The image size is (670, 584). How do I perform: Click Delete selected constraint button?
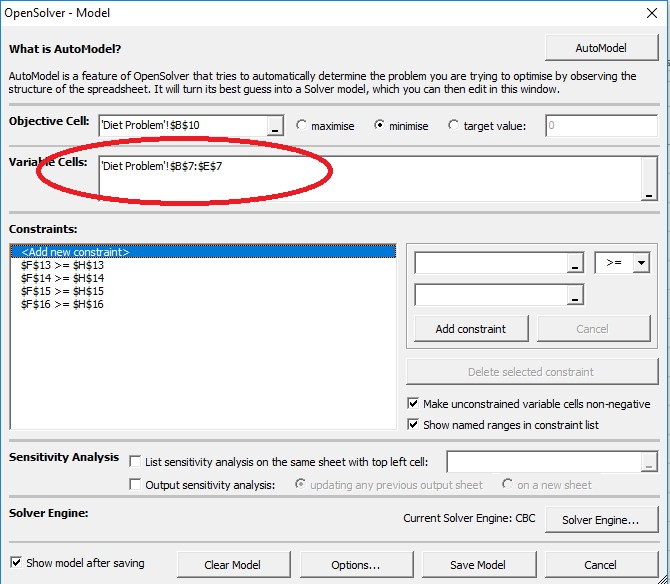pyautogui.click(x=532, y=372)
